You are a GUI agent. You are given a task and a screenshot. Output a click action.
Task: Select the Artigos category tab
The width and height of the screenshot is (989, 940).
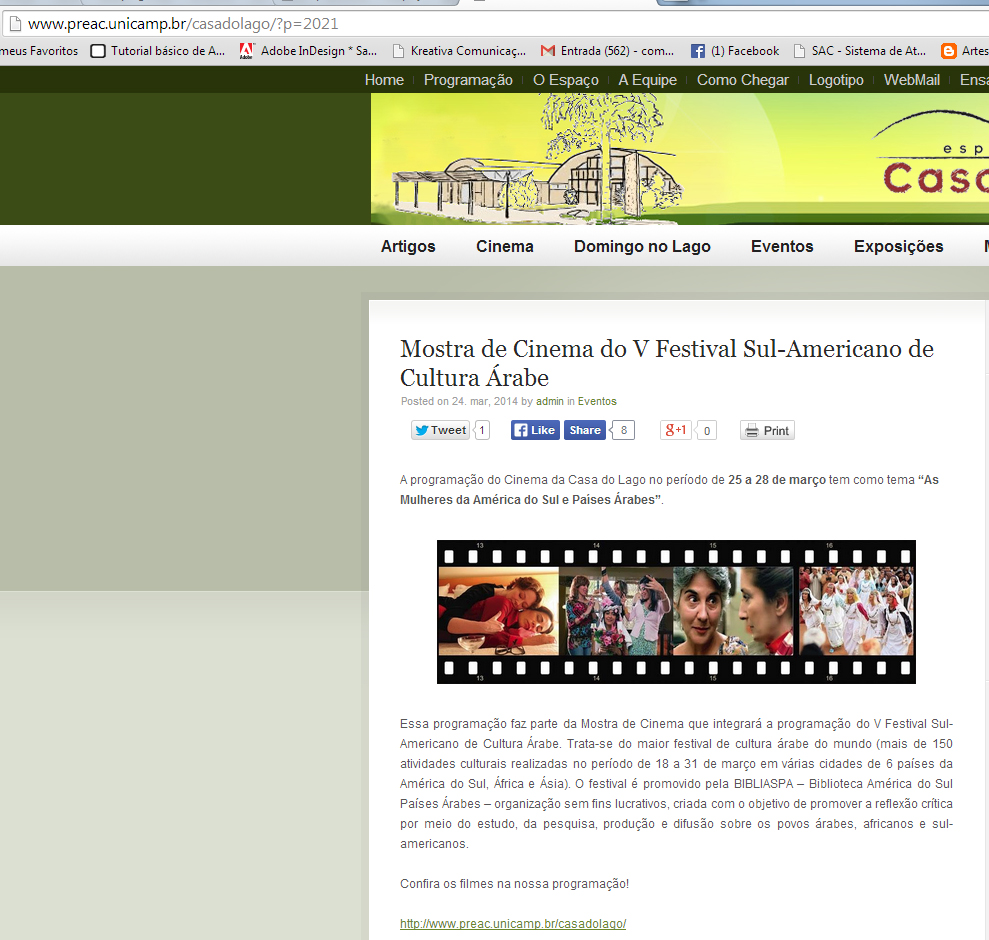pos(408,246)
